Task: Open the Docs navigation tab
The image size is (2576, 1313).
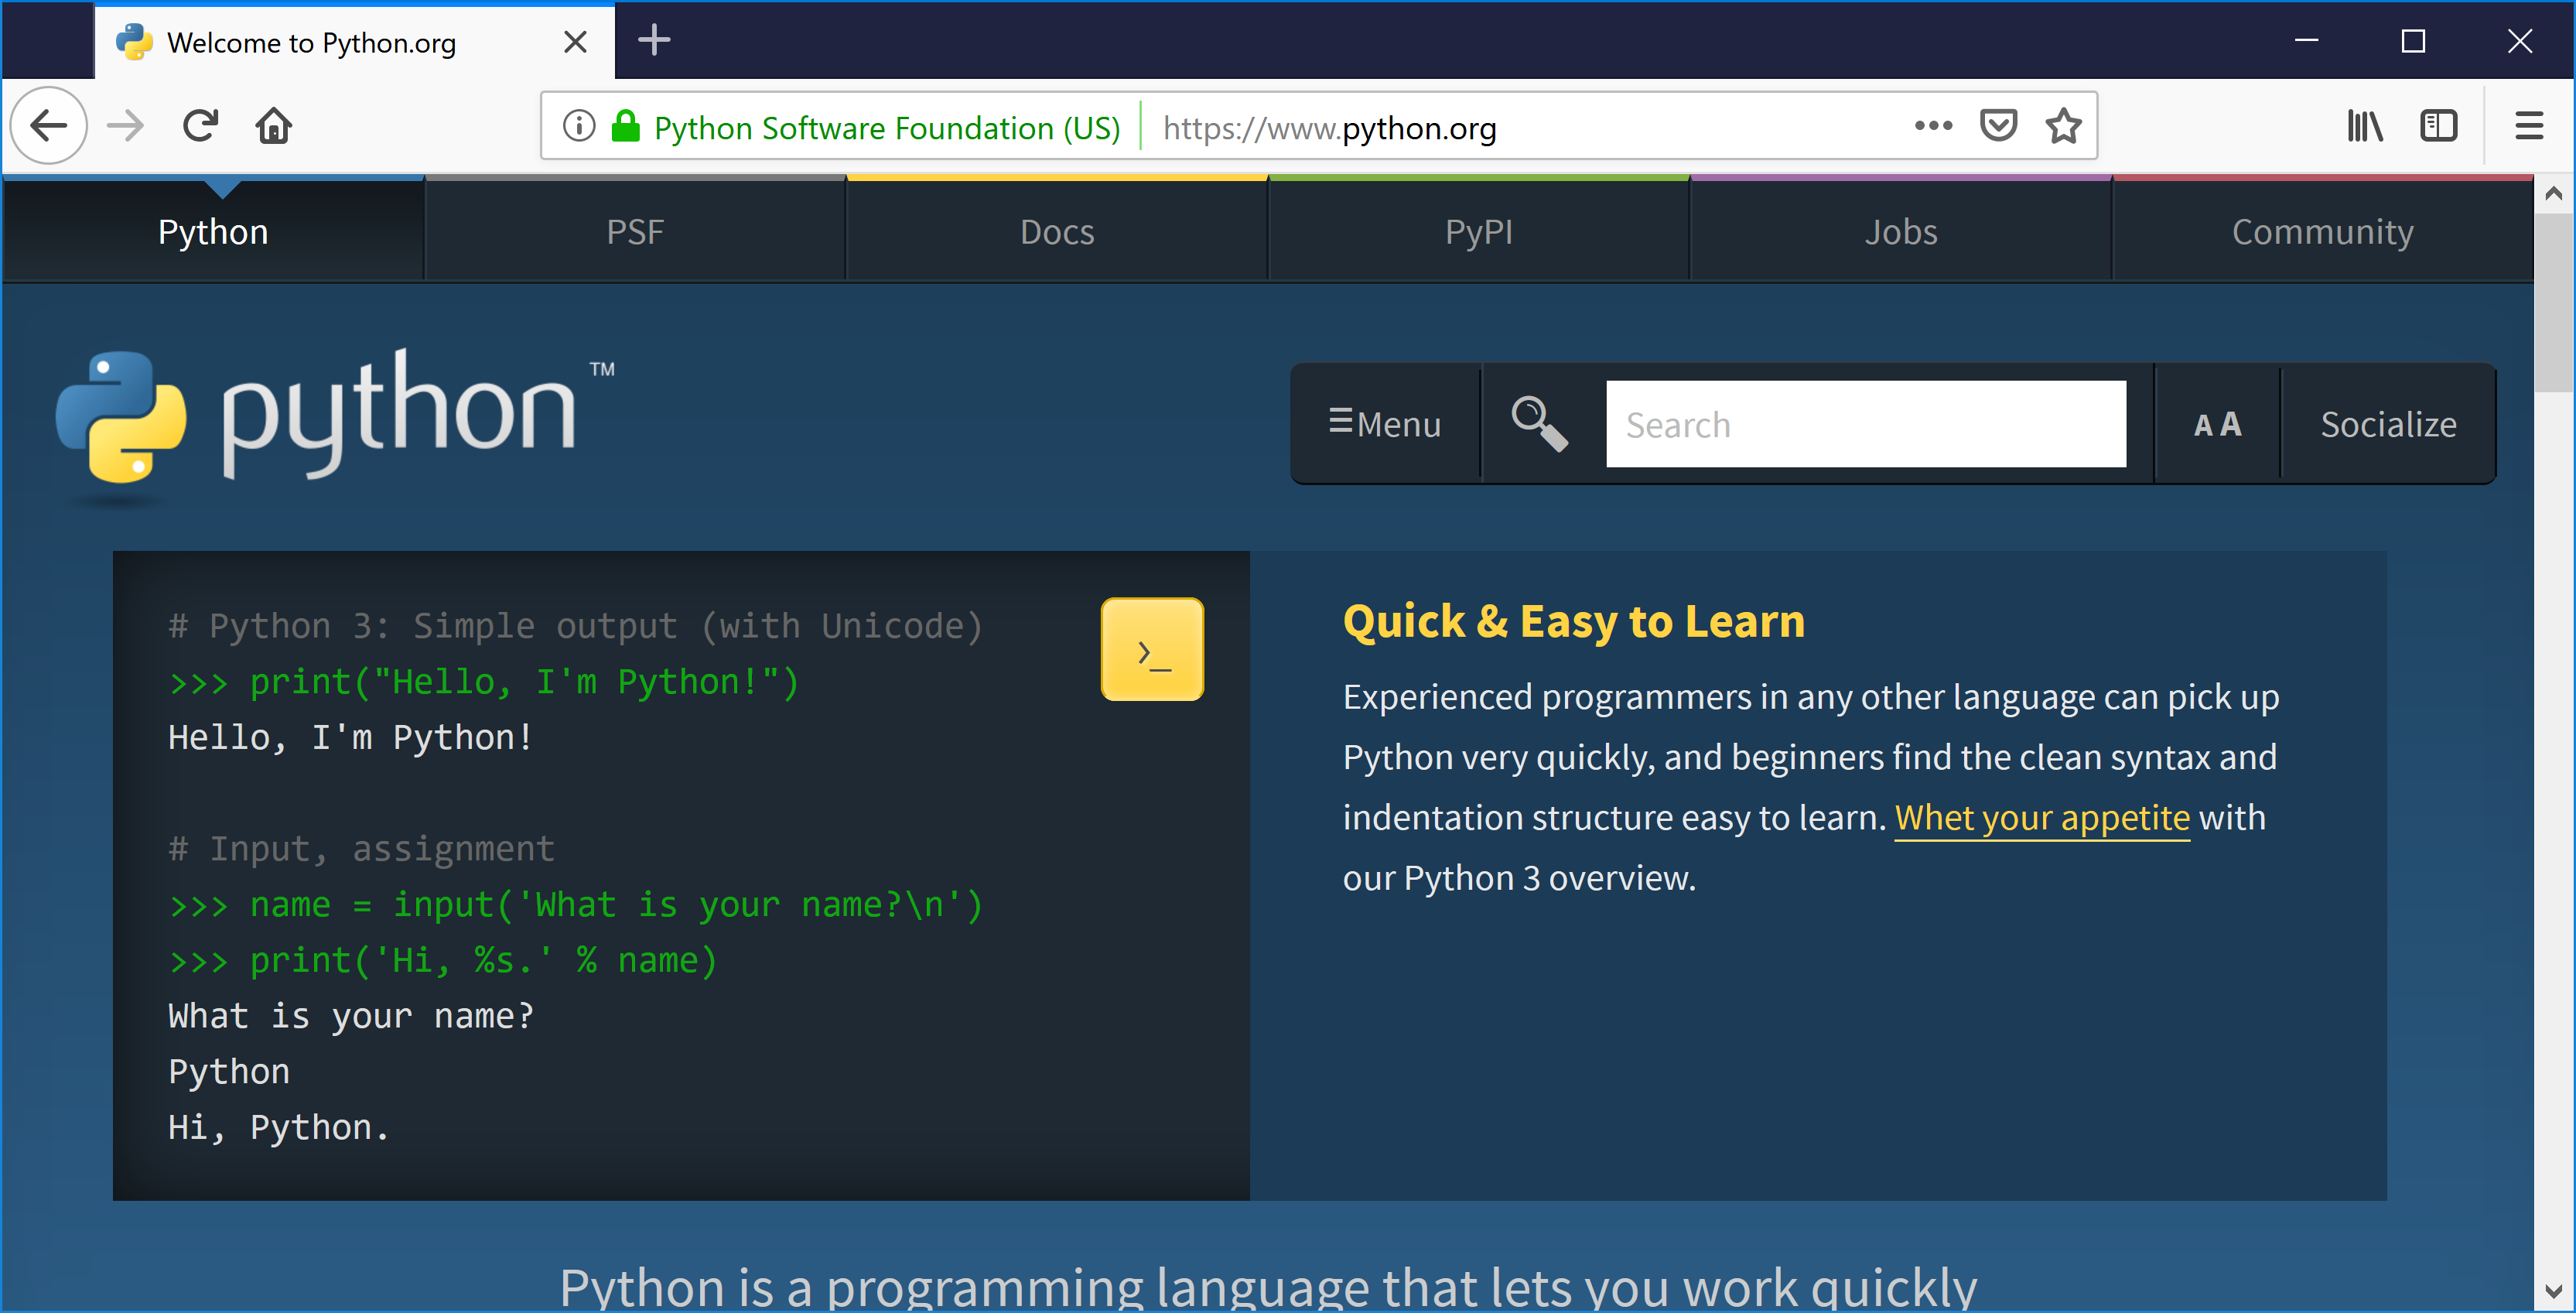Action: [x=1057, y=231]
